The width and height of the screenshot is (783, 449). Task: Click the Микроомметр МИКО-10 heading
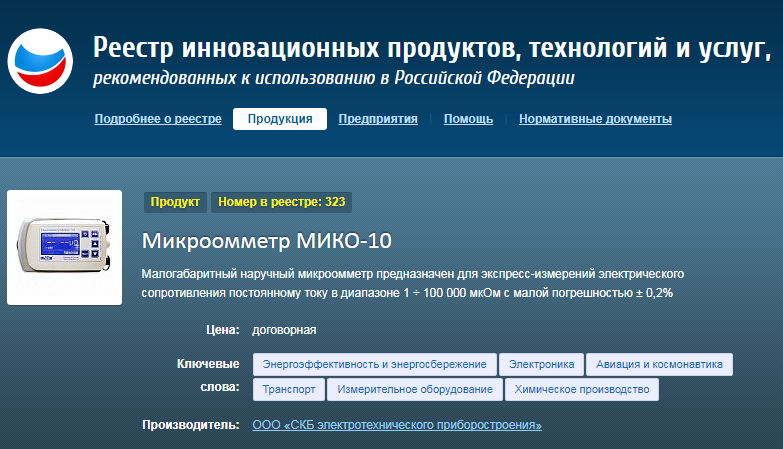click(x=267, y=241)
